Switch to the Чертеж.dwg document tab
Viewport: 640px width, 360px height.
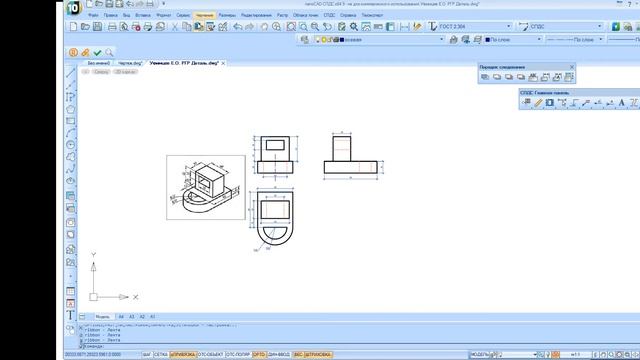click(x=130, y=63)
